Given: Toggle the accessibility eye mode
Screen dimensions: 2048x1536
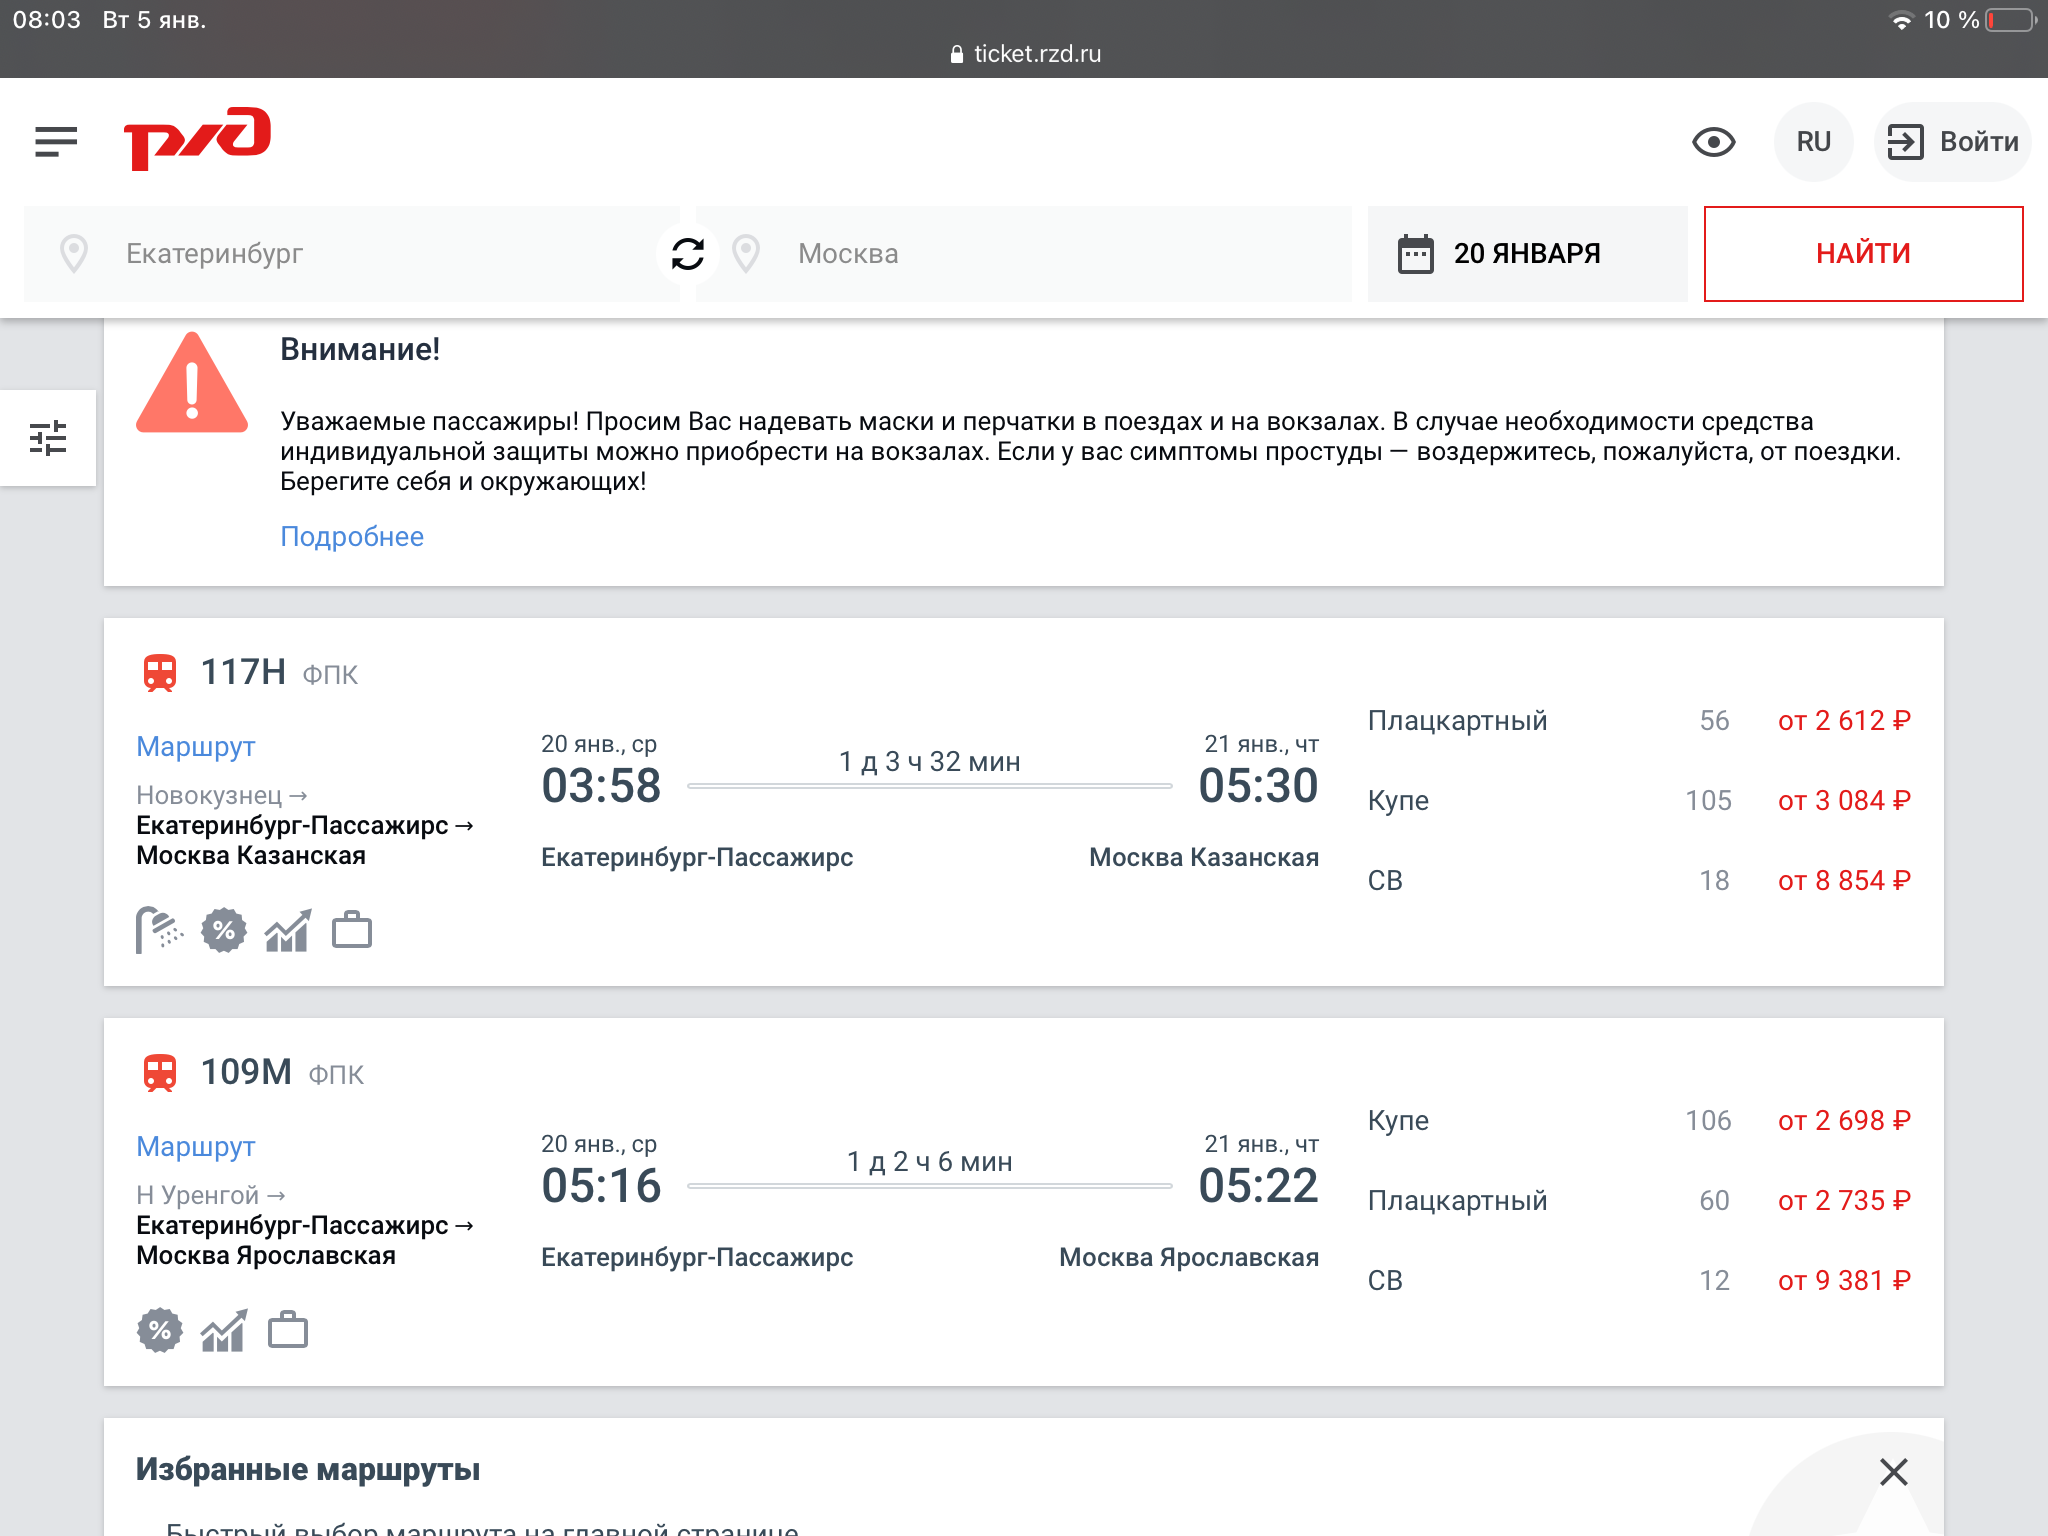Looking at the screenshot, I should point(1713,142).
